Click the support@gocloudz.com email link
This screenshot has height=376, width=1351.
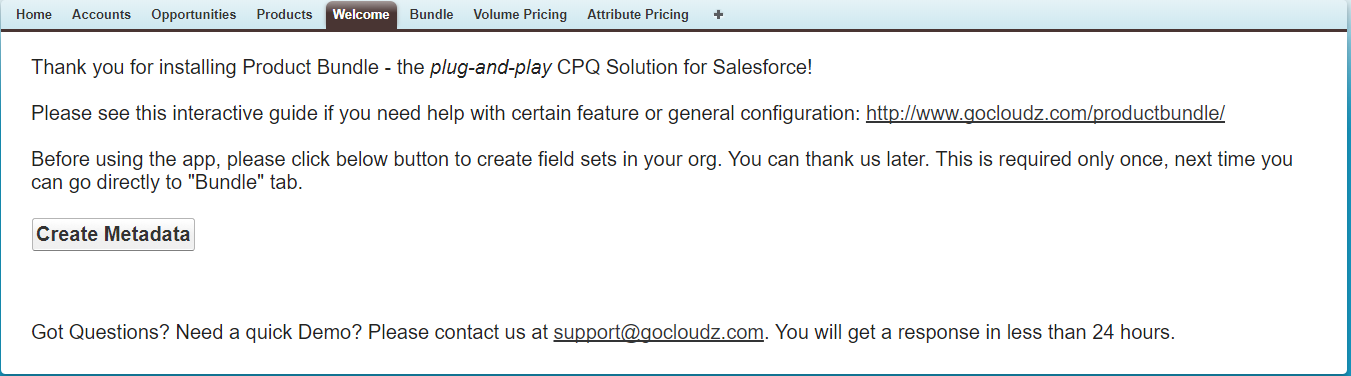point(659,332)
